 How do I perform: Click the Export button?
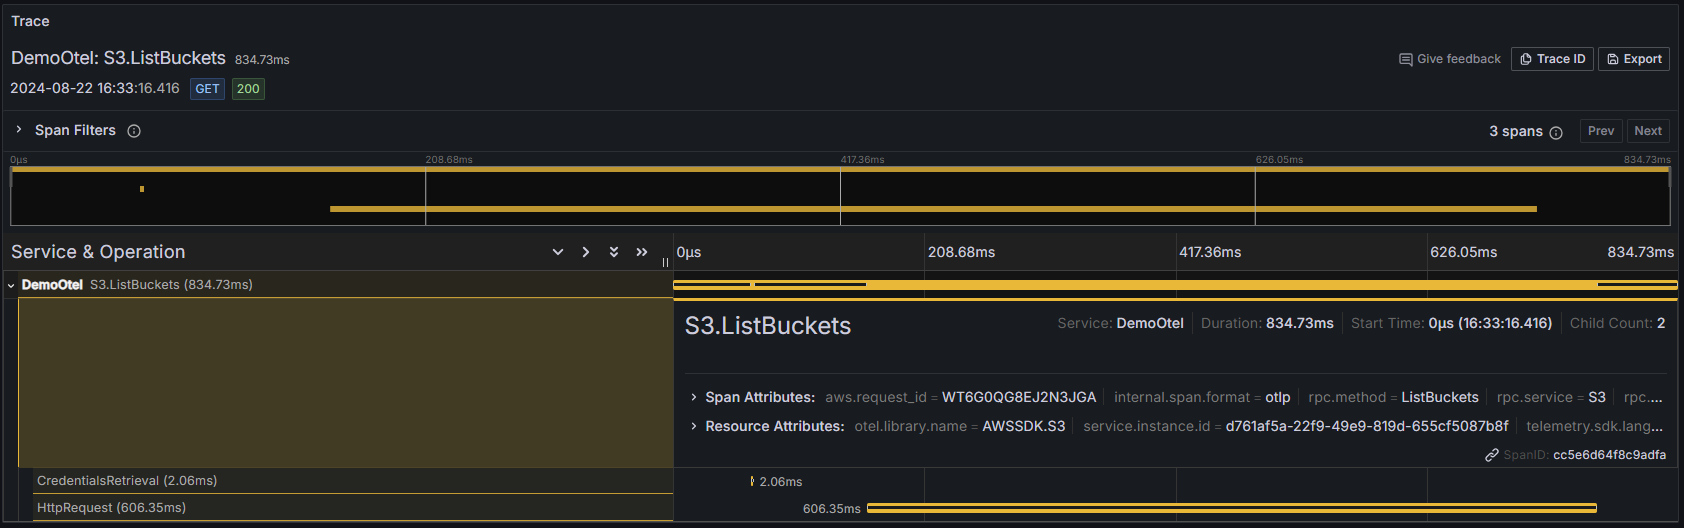1634,59
